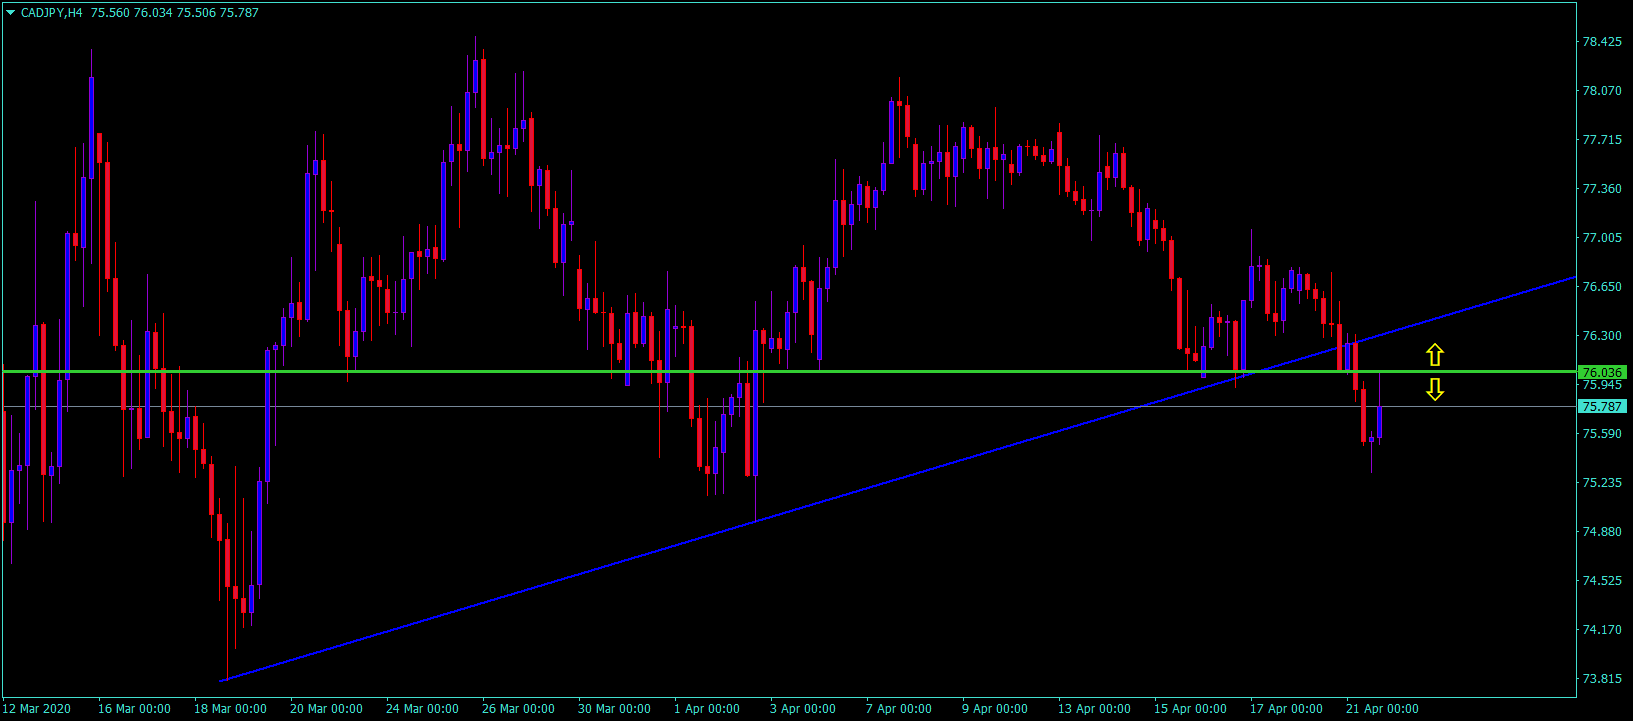Click the 78.070 price axis label
This screenshot has height=721, width=1633.
tap(1602, 91)
